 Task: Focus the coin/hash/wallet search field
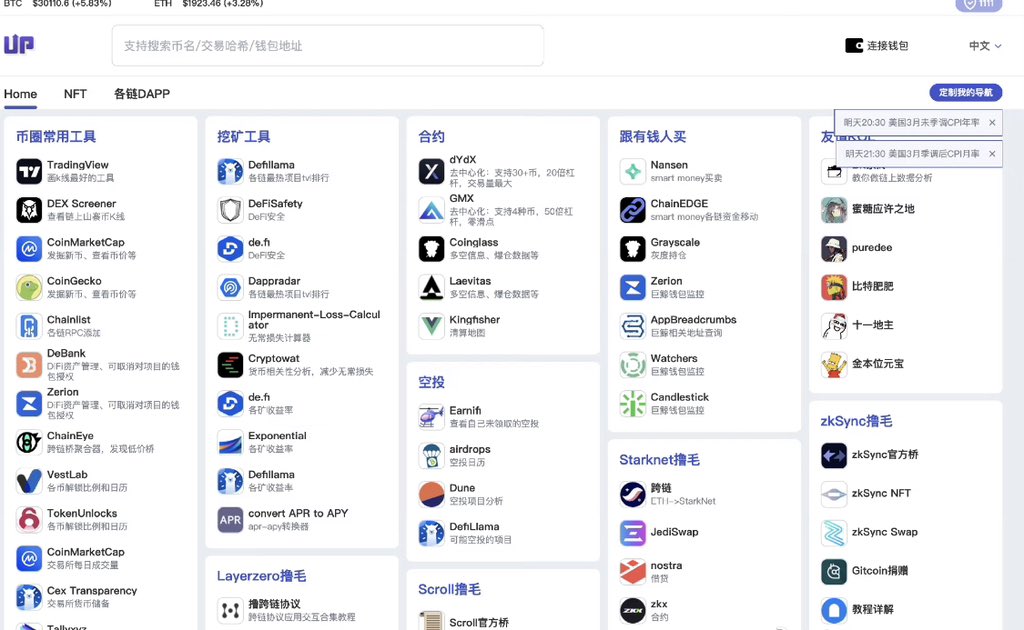click(327, 46)
